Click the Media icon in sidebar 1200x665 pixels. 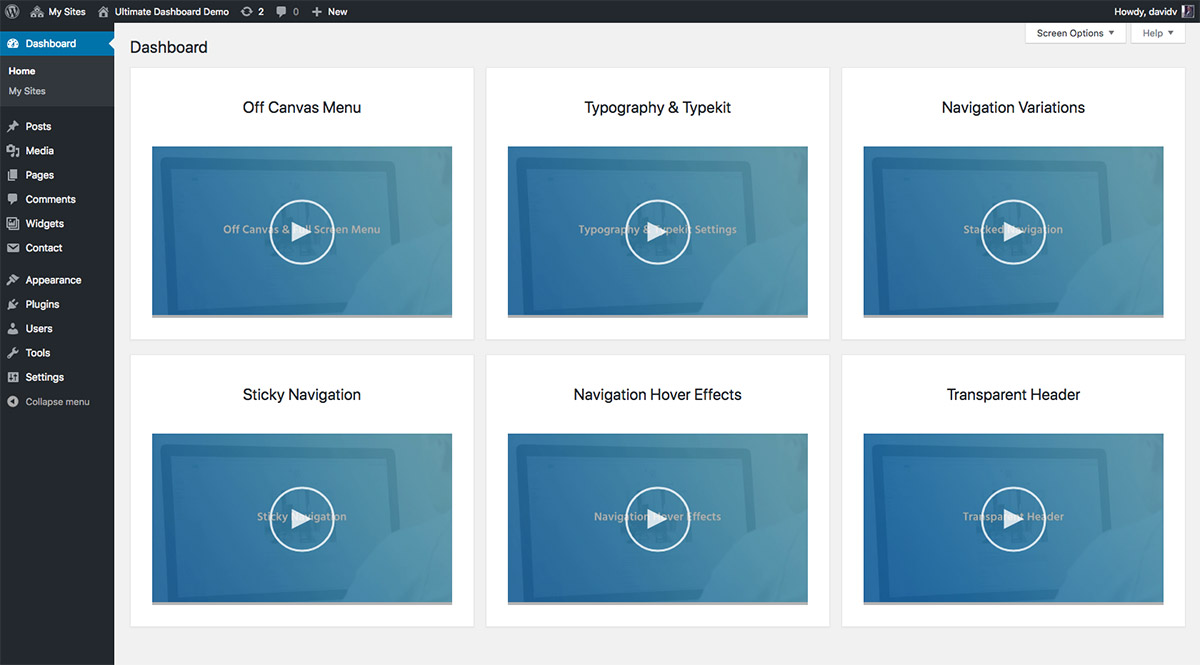(x=13, y=150)
